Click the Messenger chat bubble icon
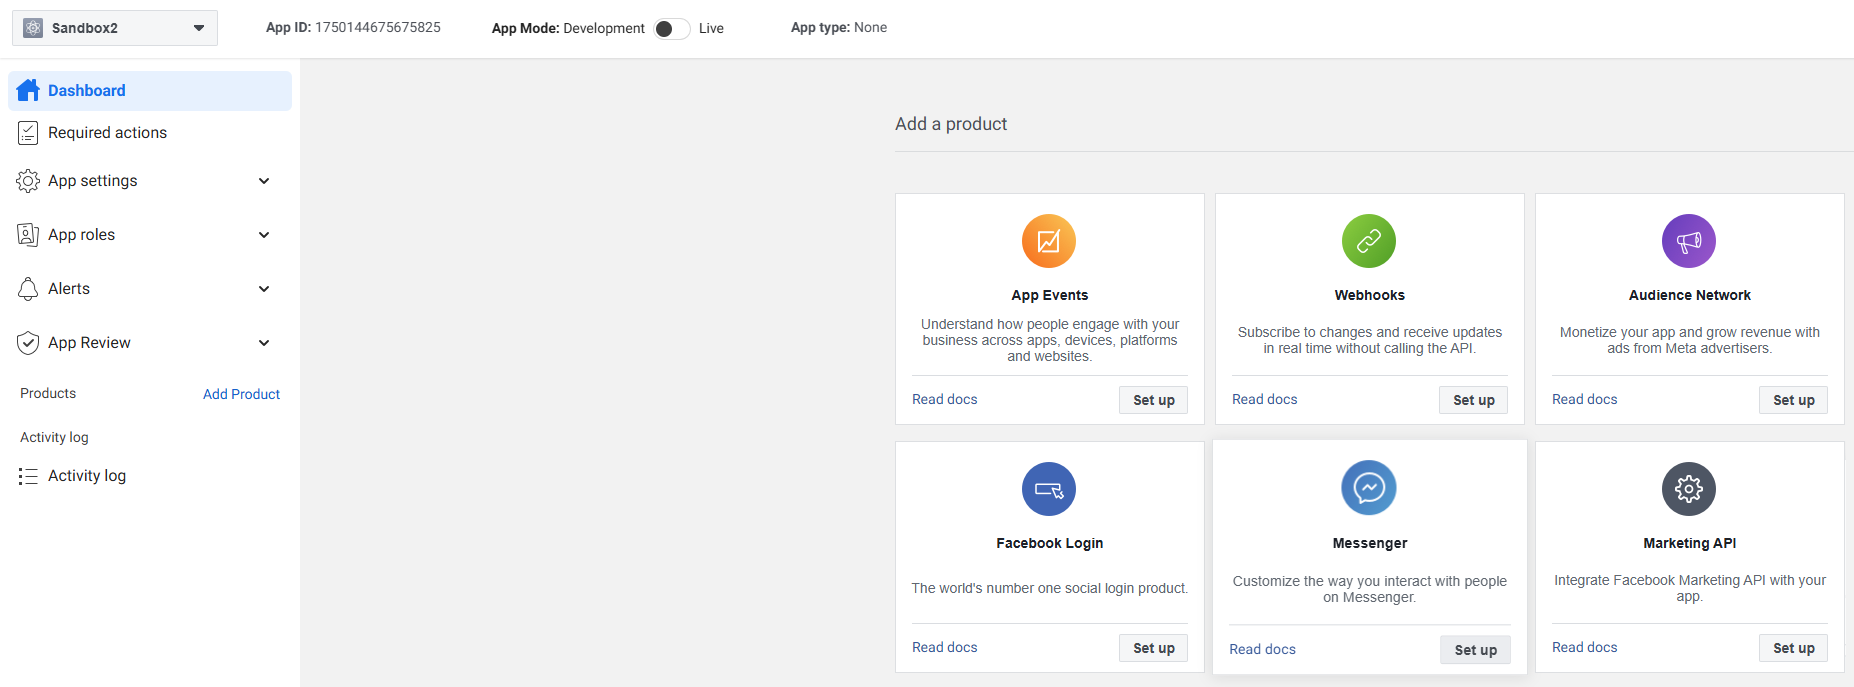The image size is (1854, 687). coord(1368,488)
